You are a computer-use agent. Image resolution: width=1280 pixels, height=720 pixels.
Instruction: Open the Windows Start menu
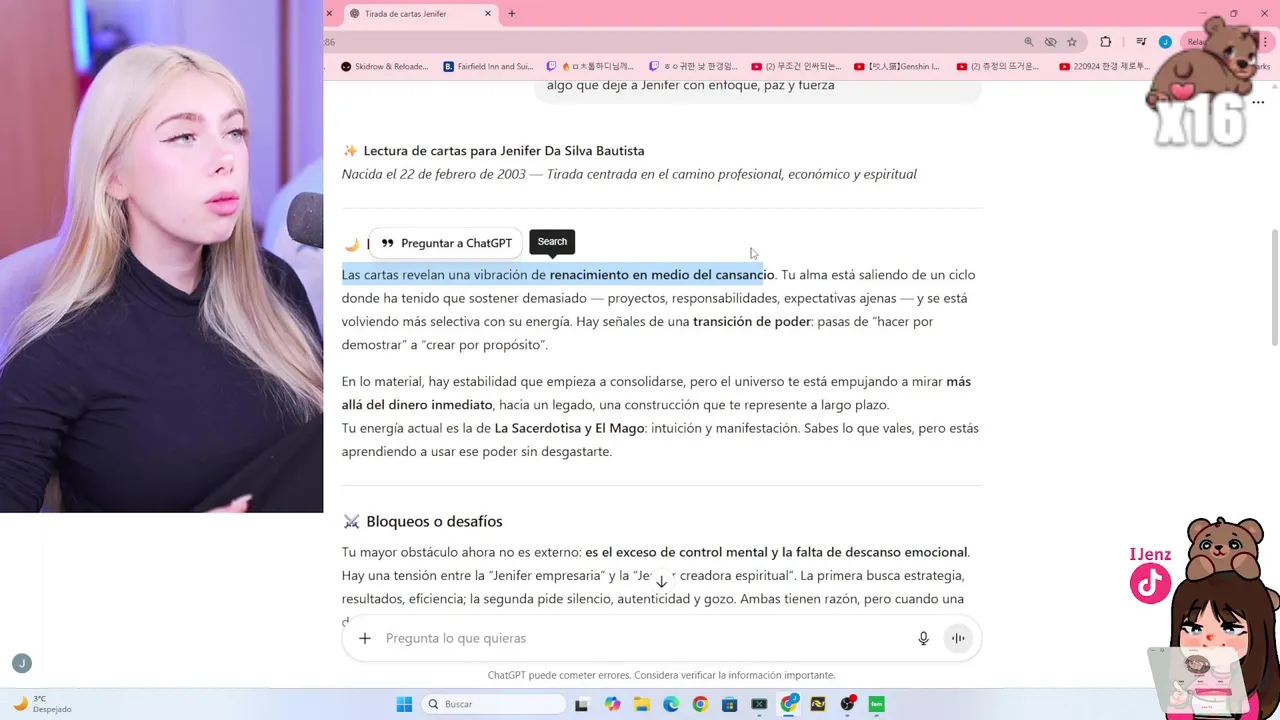(404, 704)
